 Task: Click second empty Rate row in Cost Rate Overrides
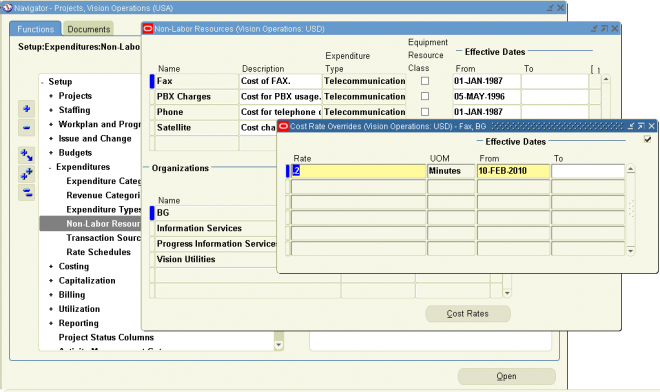358,202
